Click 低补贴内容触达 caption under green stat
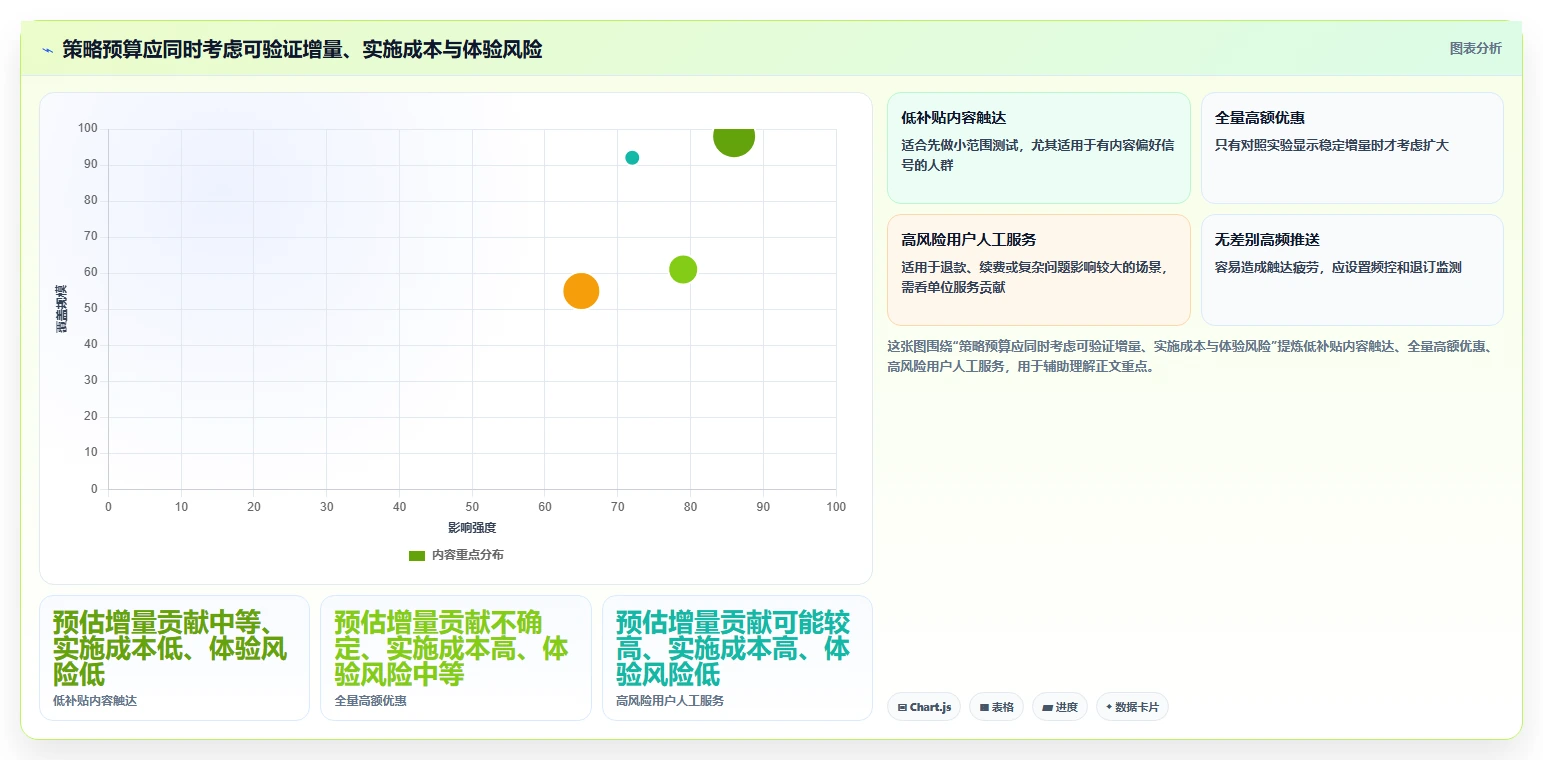The height and width of the screenshot is (760, 1543). 95,701
